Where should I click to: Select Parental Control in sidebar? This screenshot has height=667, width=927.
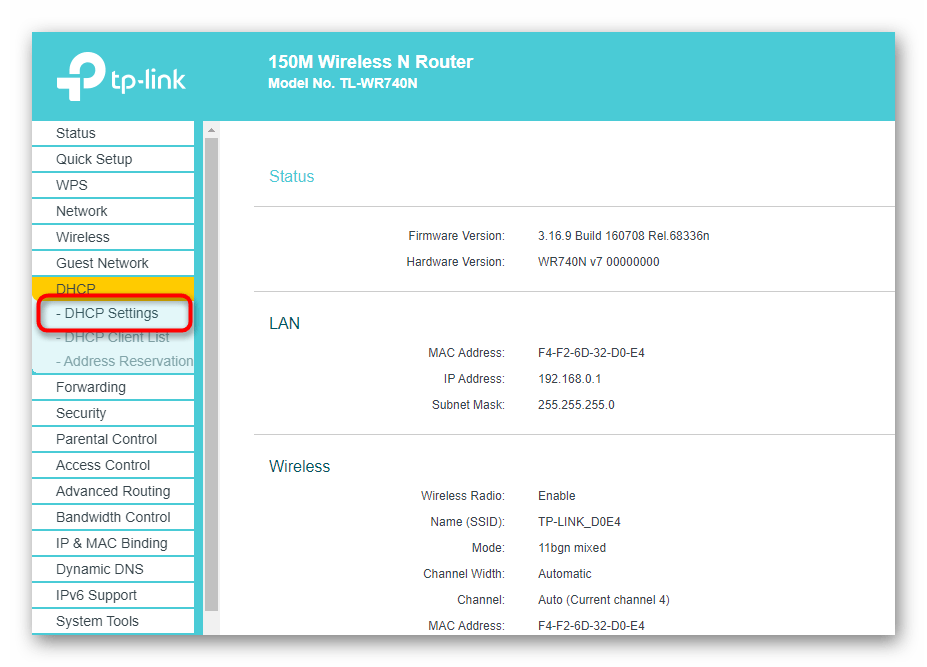(107, 439)
